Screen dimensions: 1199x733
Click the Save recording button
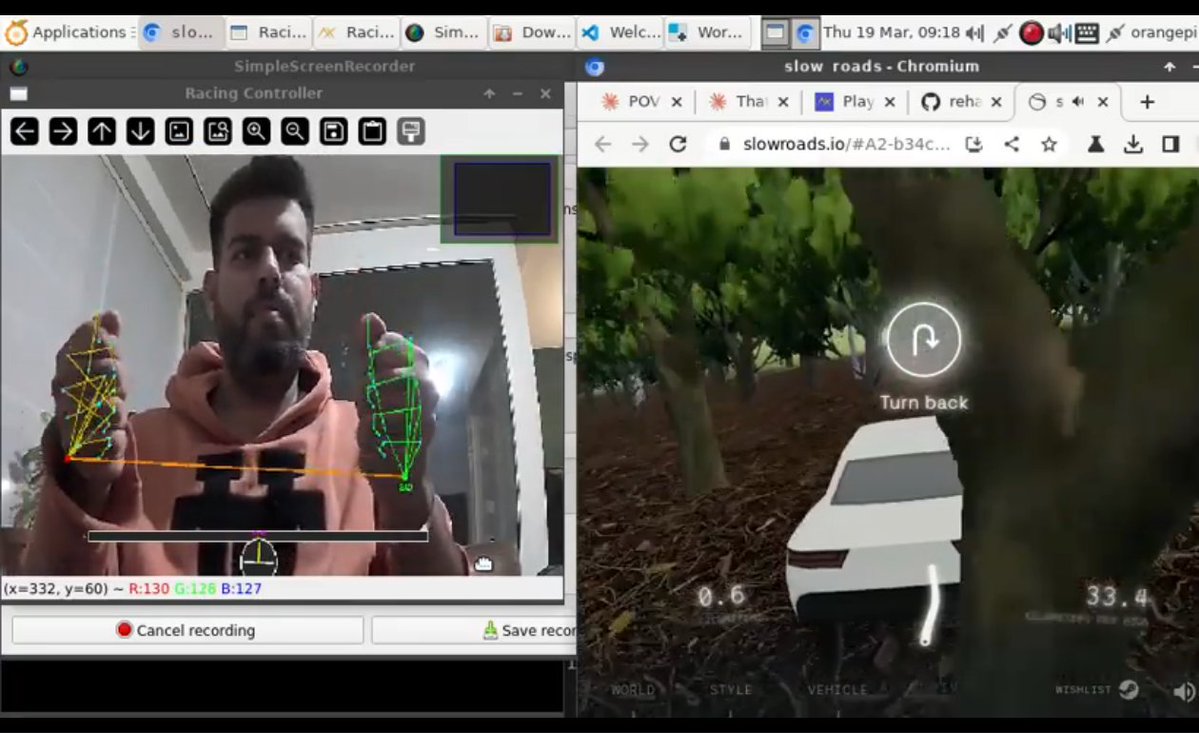(521, 630)
